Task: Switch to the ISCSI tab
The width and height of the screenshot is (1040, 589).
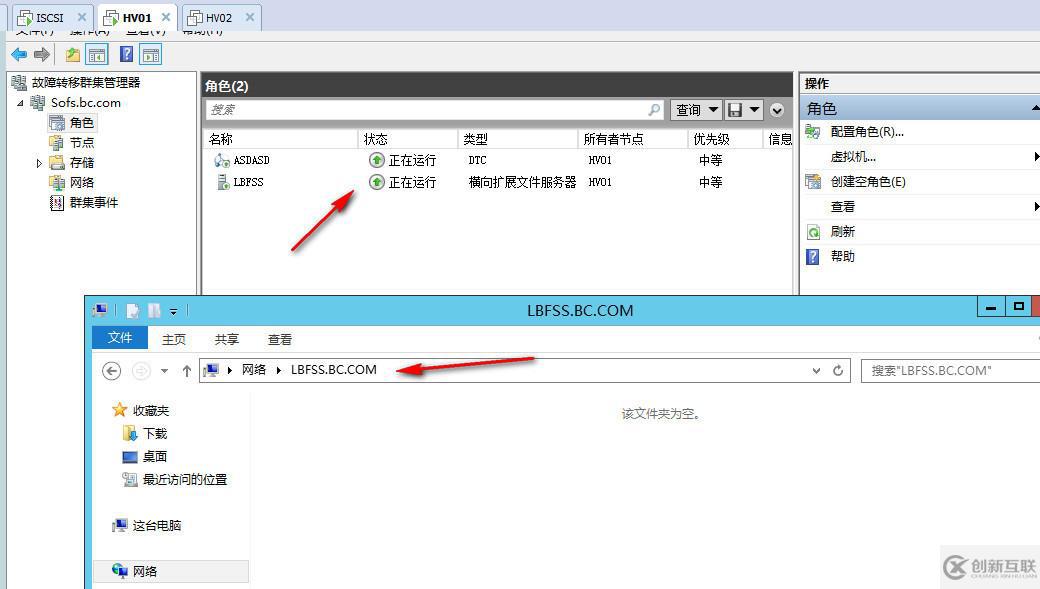Action: point(50,18)
